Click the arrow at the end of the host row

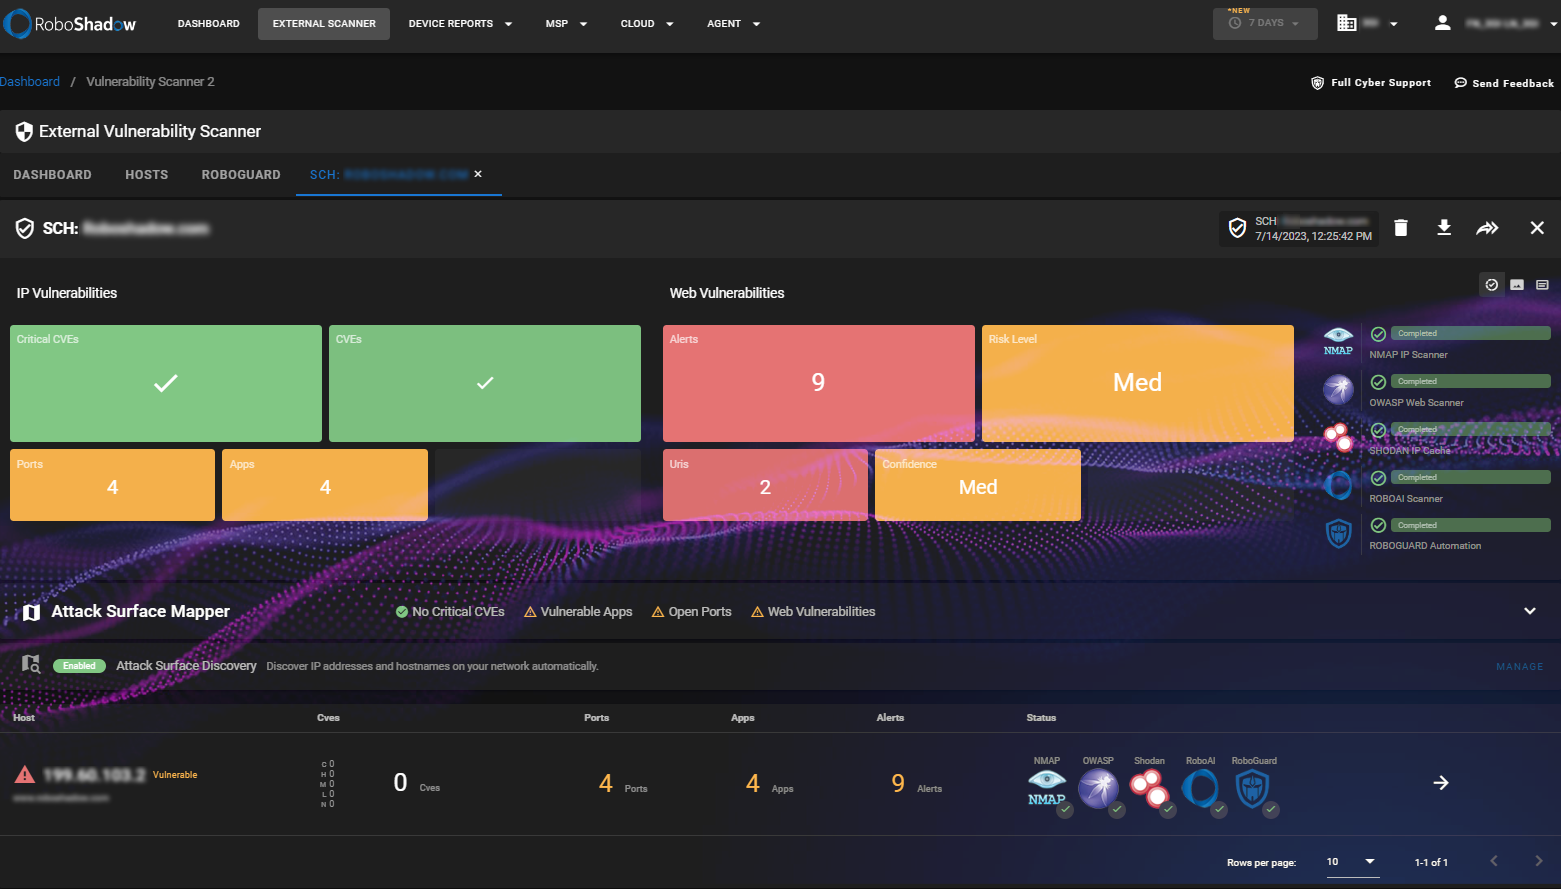(x=1440, y=782)
